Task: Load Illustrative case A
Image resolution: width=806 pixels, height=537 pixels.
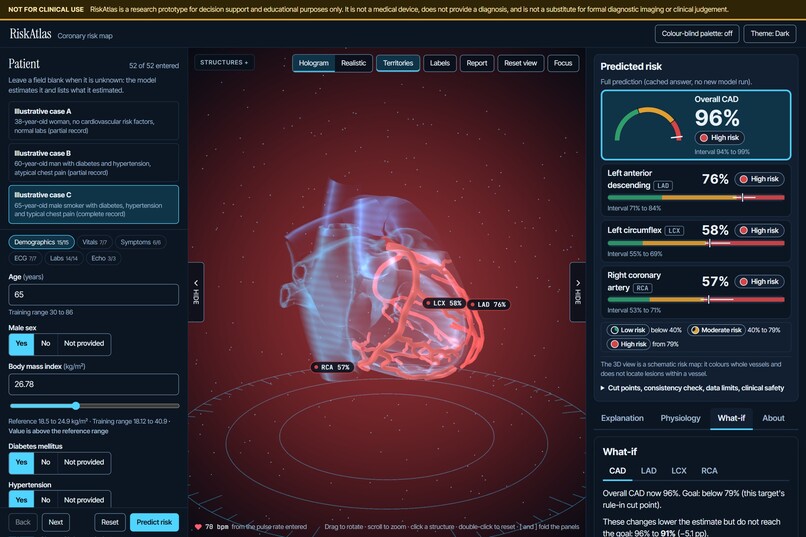Action: pyautogui.click(x=94, y=121)
